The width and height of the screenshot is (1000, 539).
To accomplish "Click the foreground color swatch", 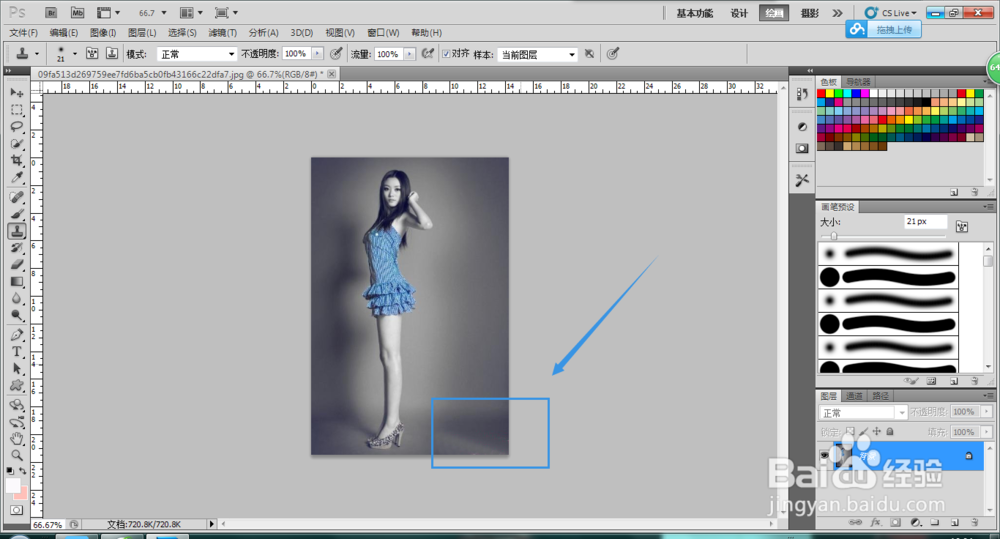I will [13, 485].
